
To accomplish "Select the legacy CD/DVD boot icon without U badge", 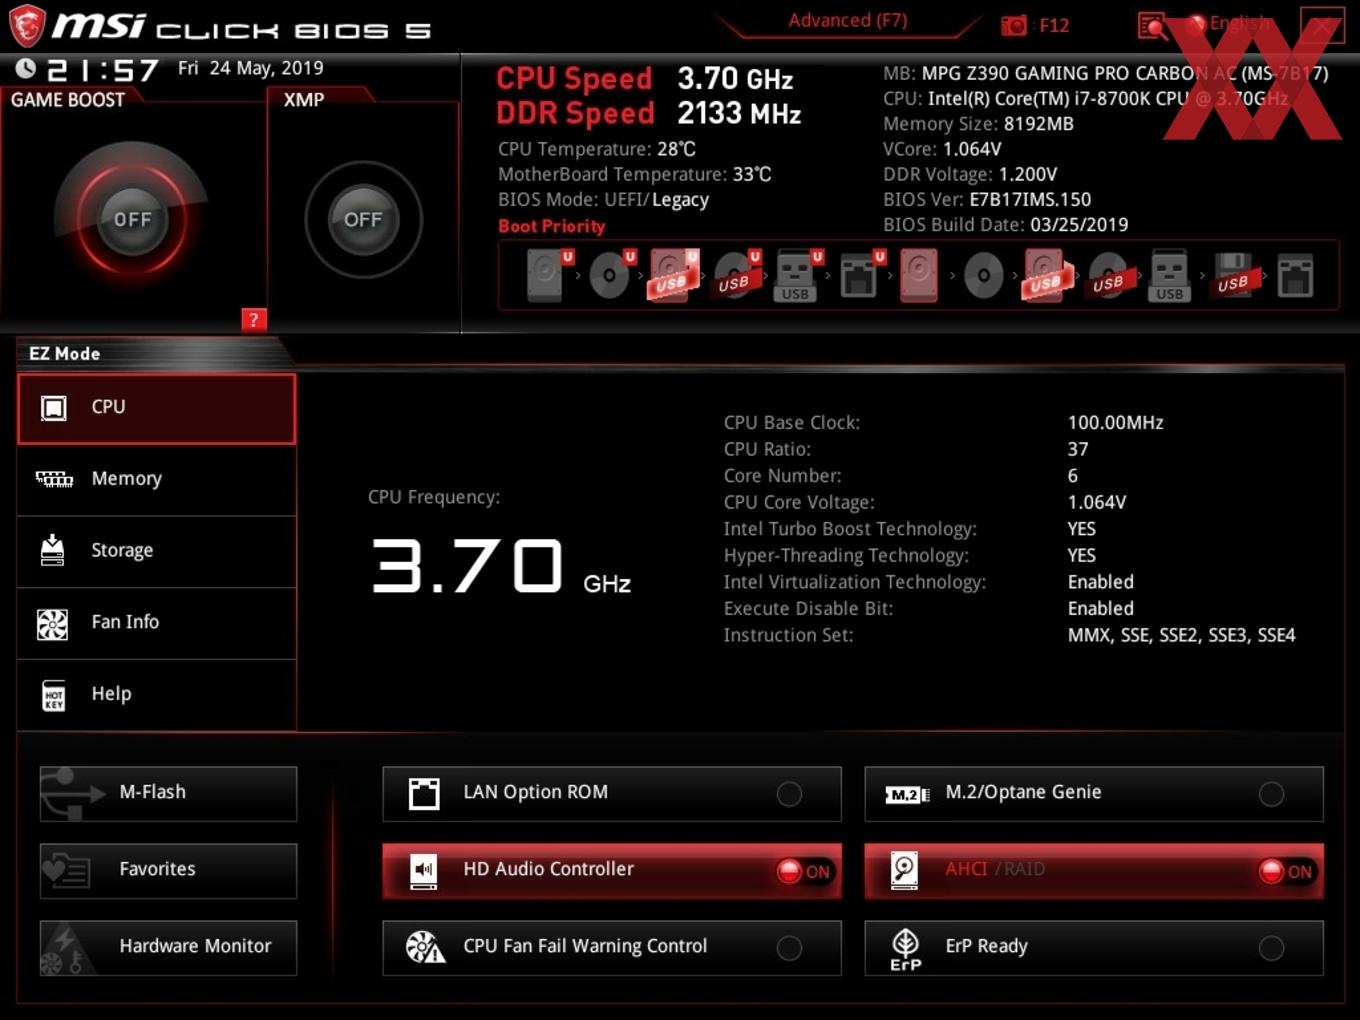I will pyautogui.click(x=983, y=275).
